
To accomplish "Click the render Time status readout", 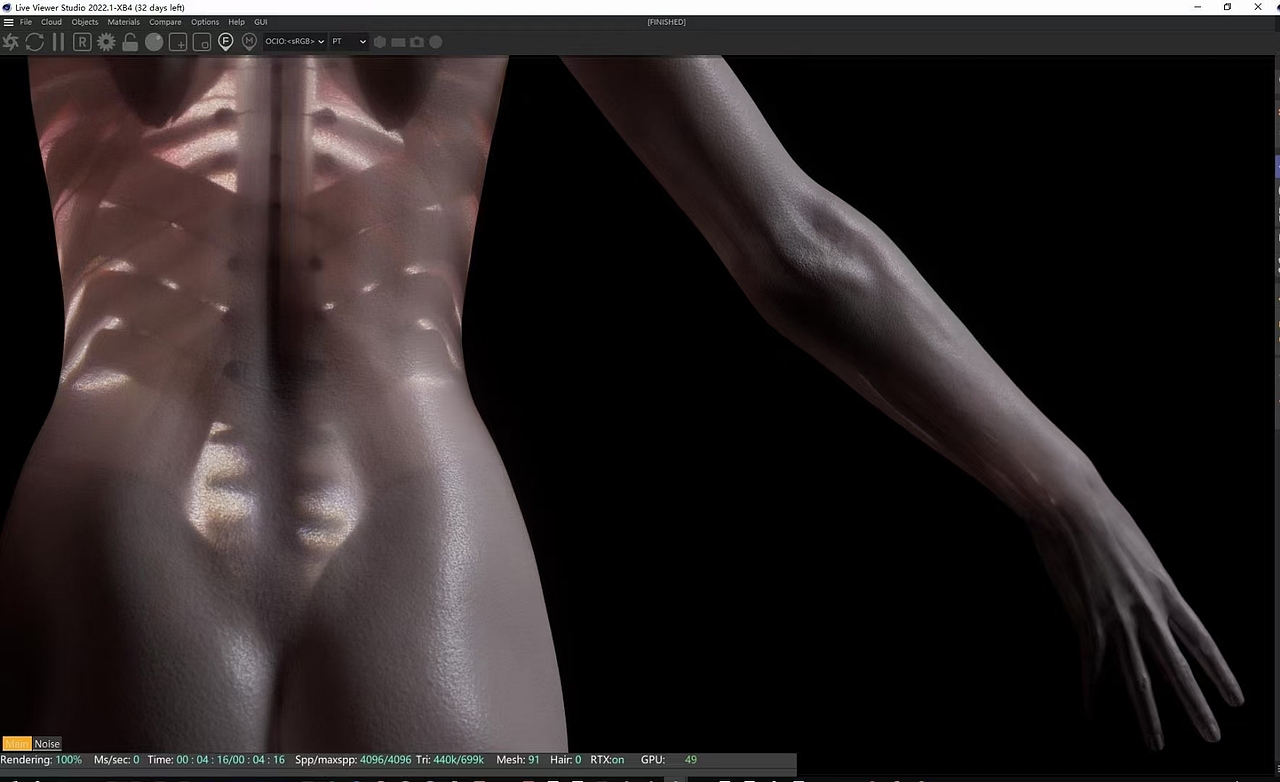I will pyautogui.click(x=216, y=760).
